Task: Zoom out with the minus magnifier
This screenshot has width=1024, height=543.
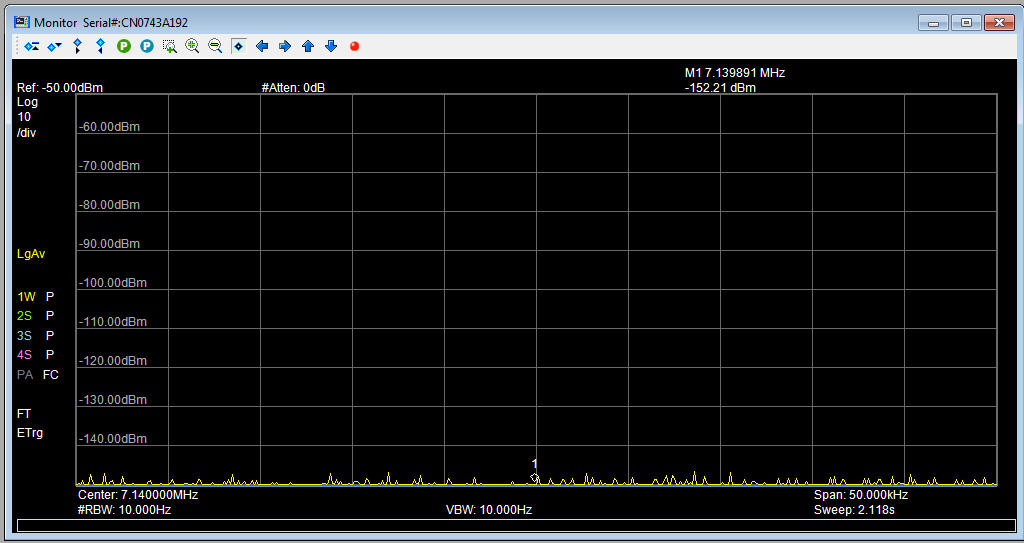Action: (215, 46)
